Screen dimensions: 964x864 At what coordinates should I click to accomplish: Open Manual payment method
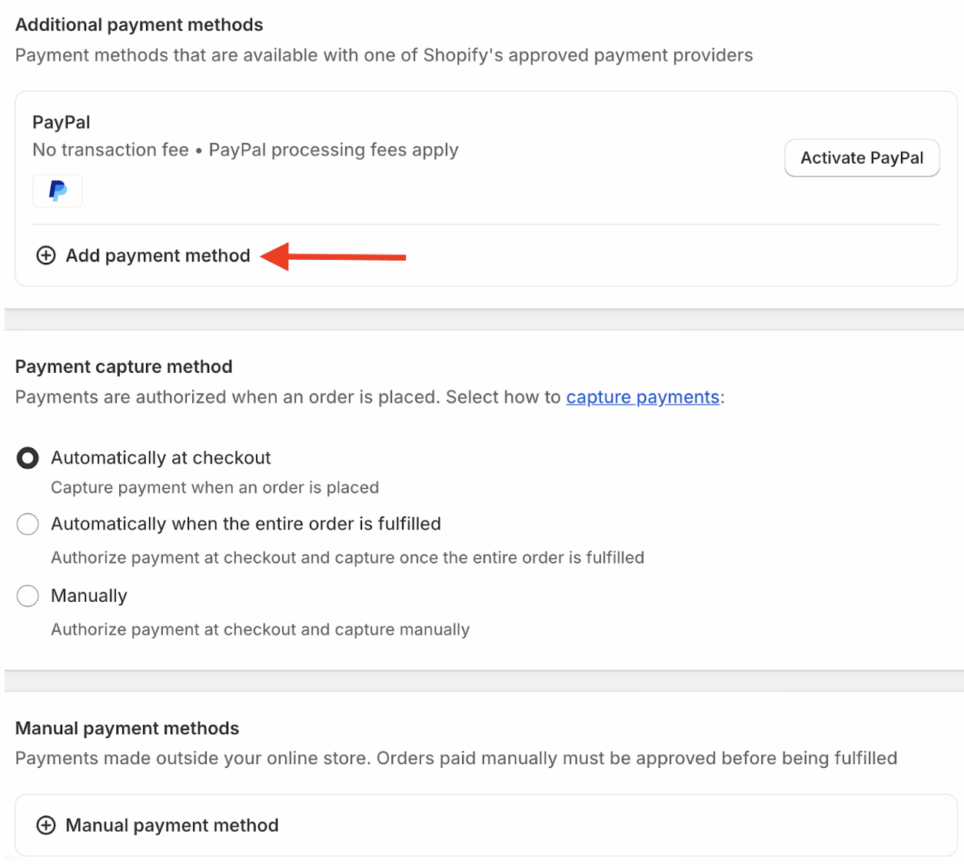point(171,825)
